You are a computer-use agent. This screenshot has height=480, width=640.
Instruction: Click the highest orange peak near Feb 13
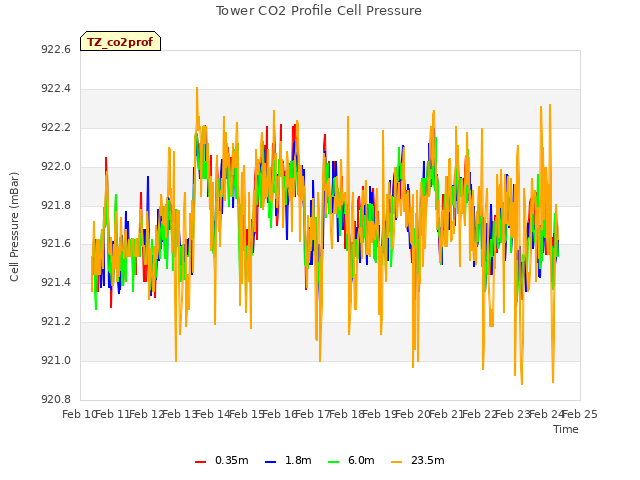(197, 88)
